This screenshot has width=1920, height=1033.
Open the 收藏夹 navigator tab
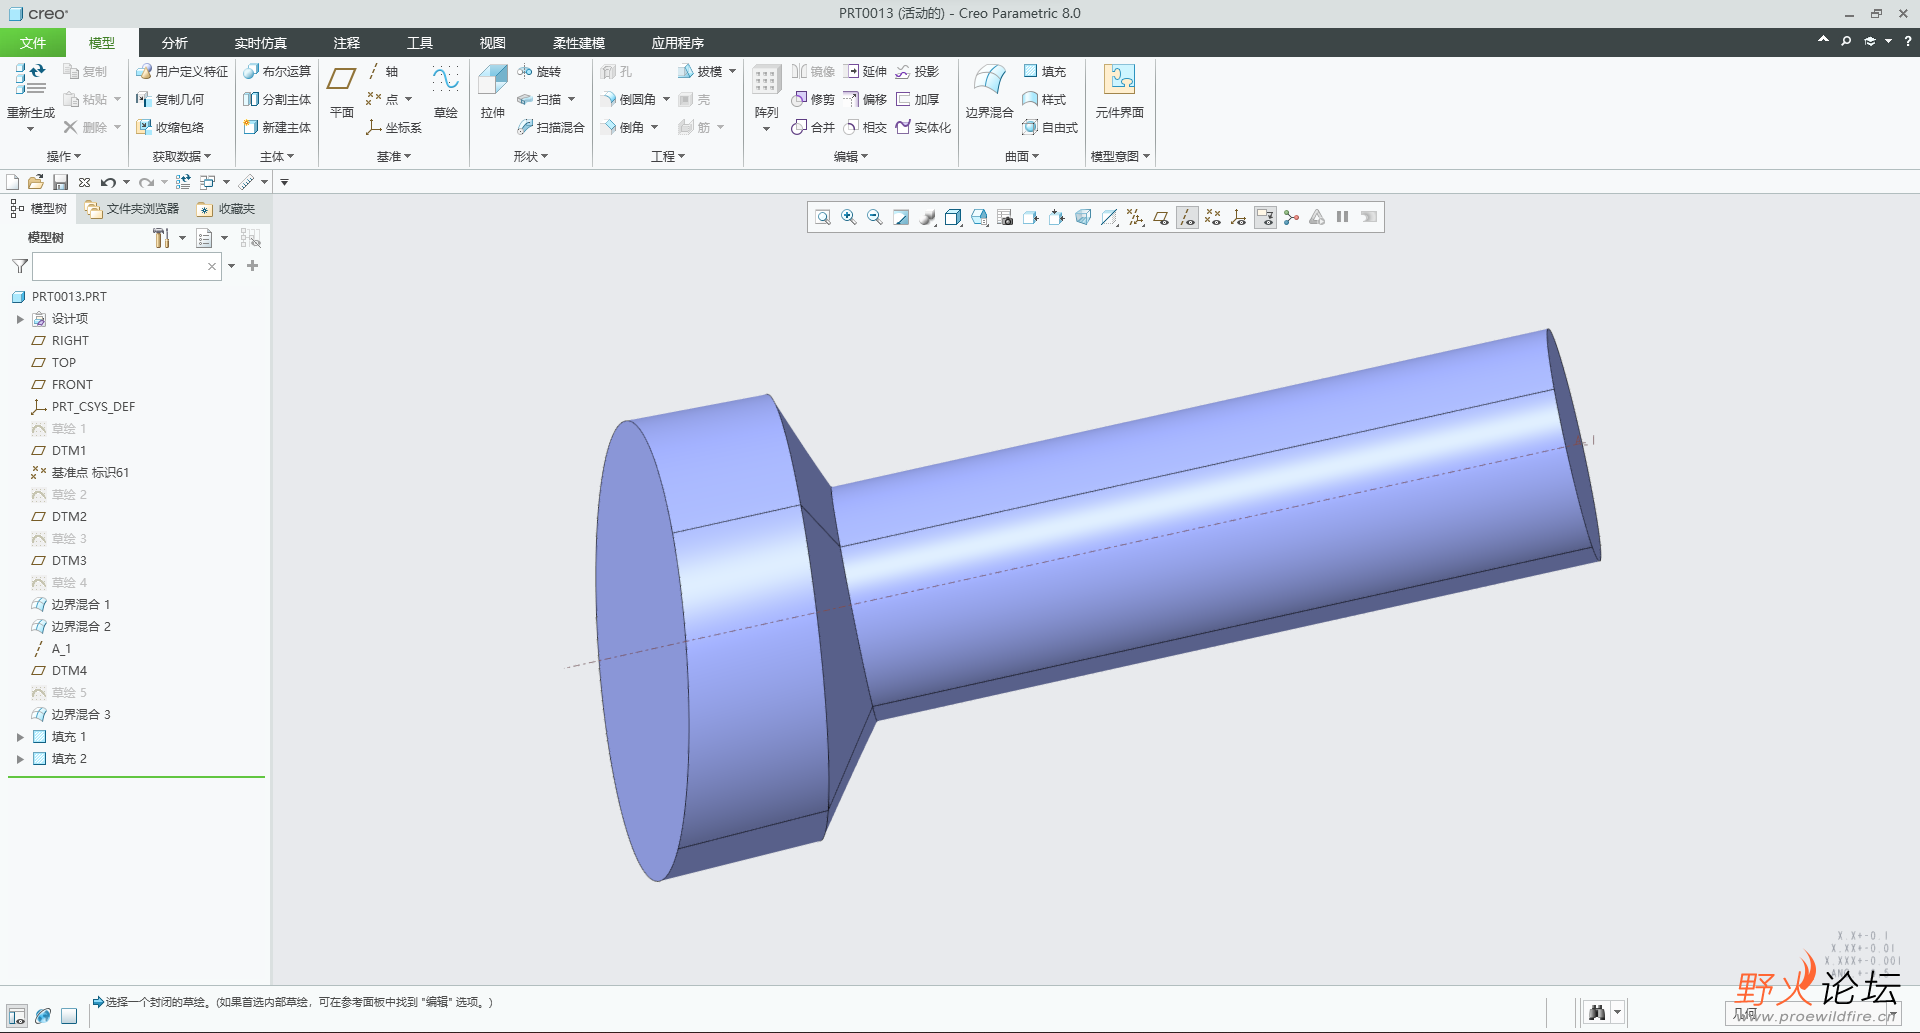click(226, 209)
